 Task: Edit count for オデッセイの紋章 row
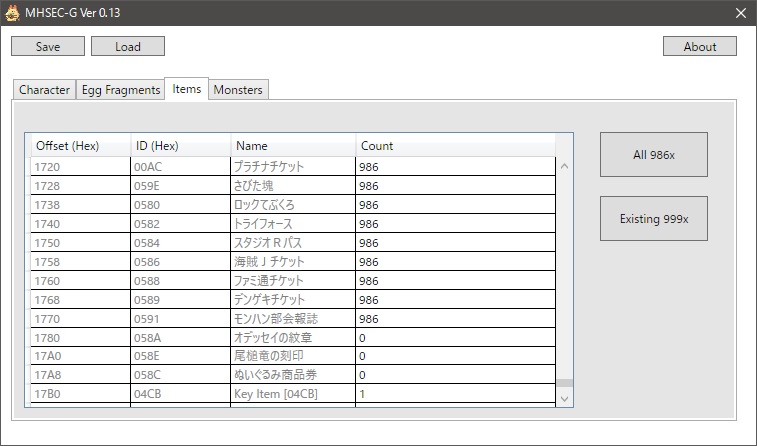click(x=455, y=337)
